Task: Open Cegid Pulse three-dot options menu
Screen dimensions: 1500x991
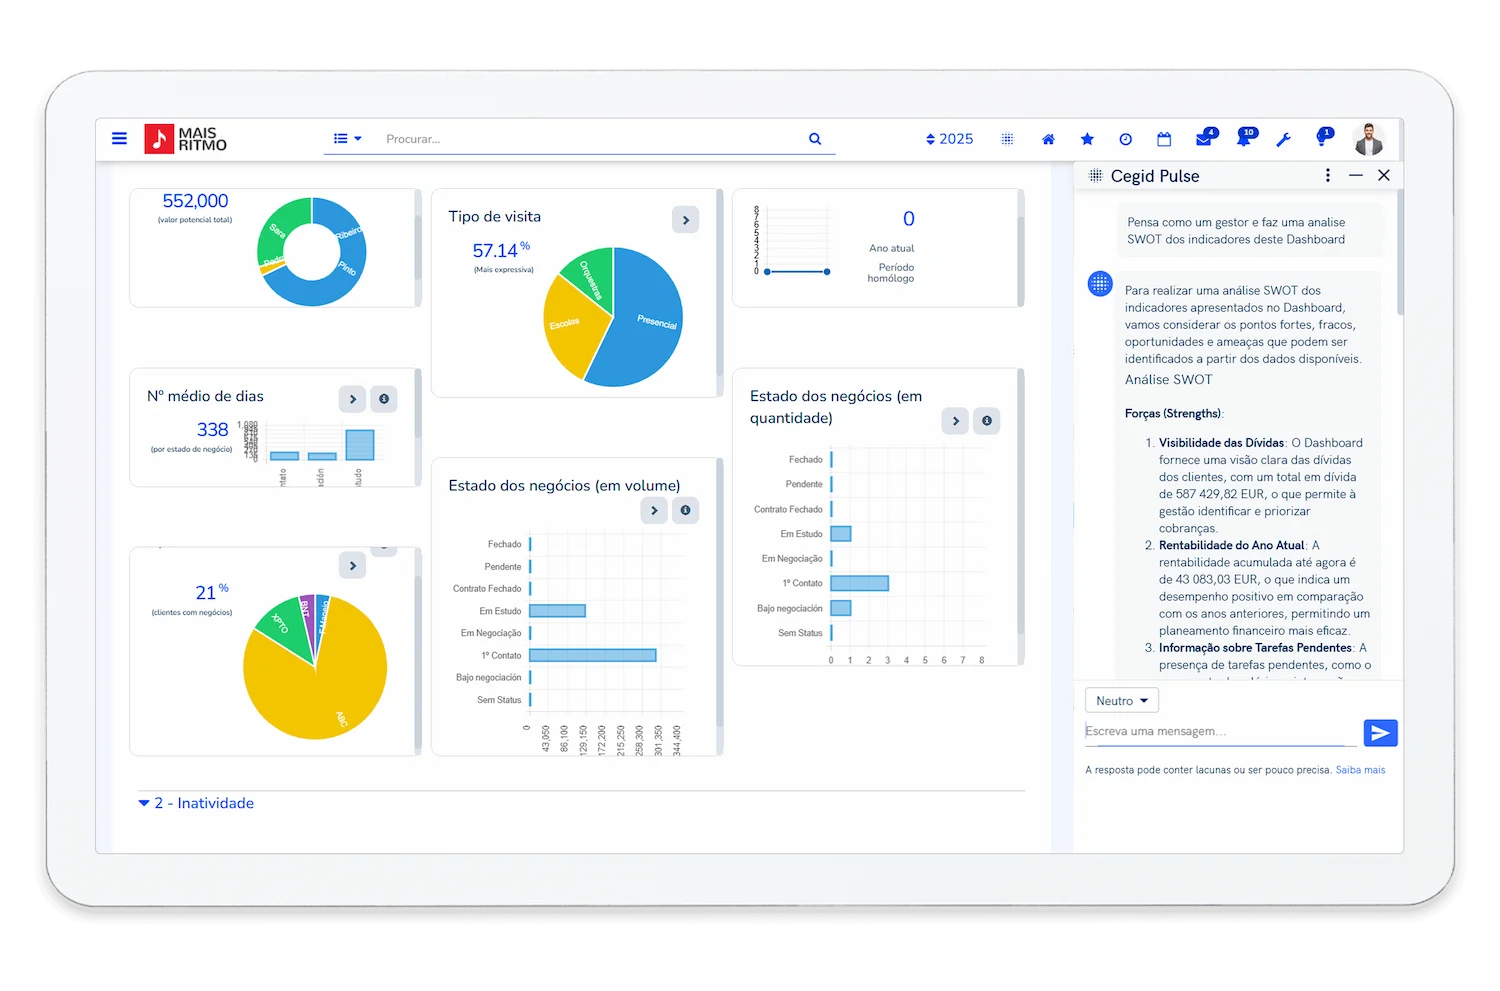Action: click(x=1327, y=175)
